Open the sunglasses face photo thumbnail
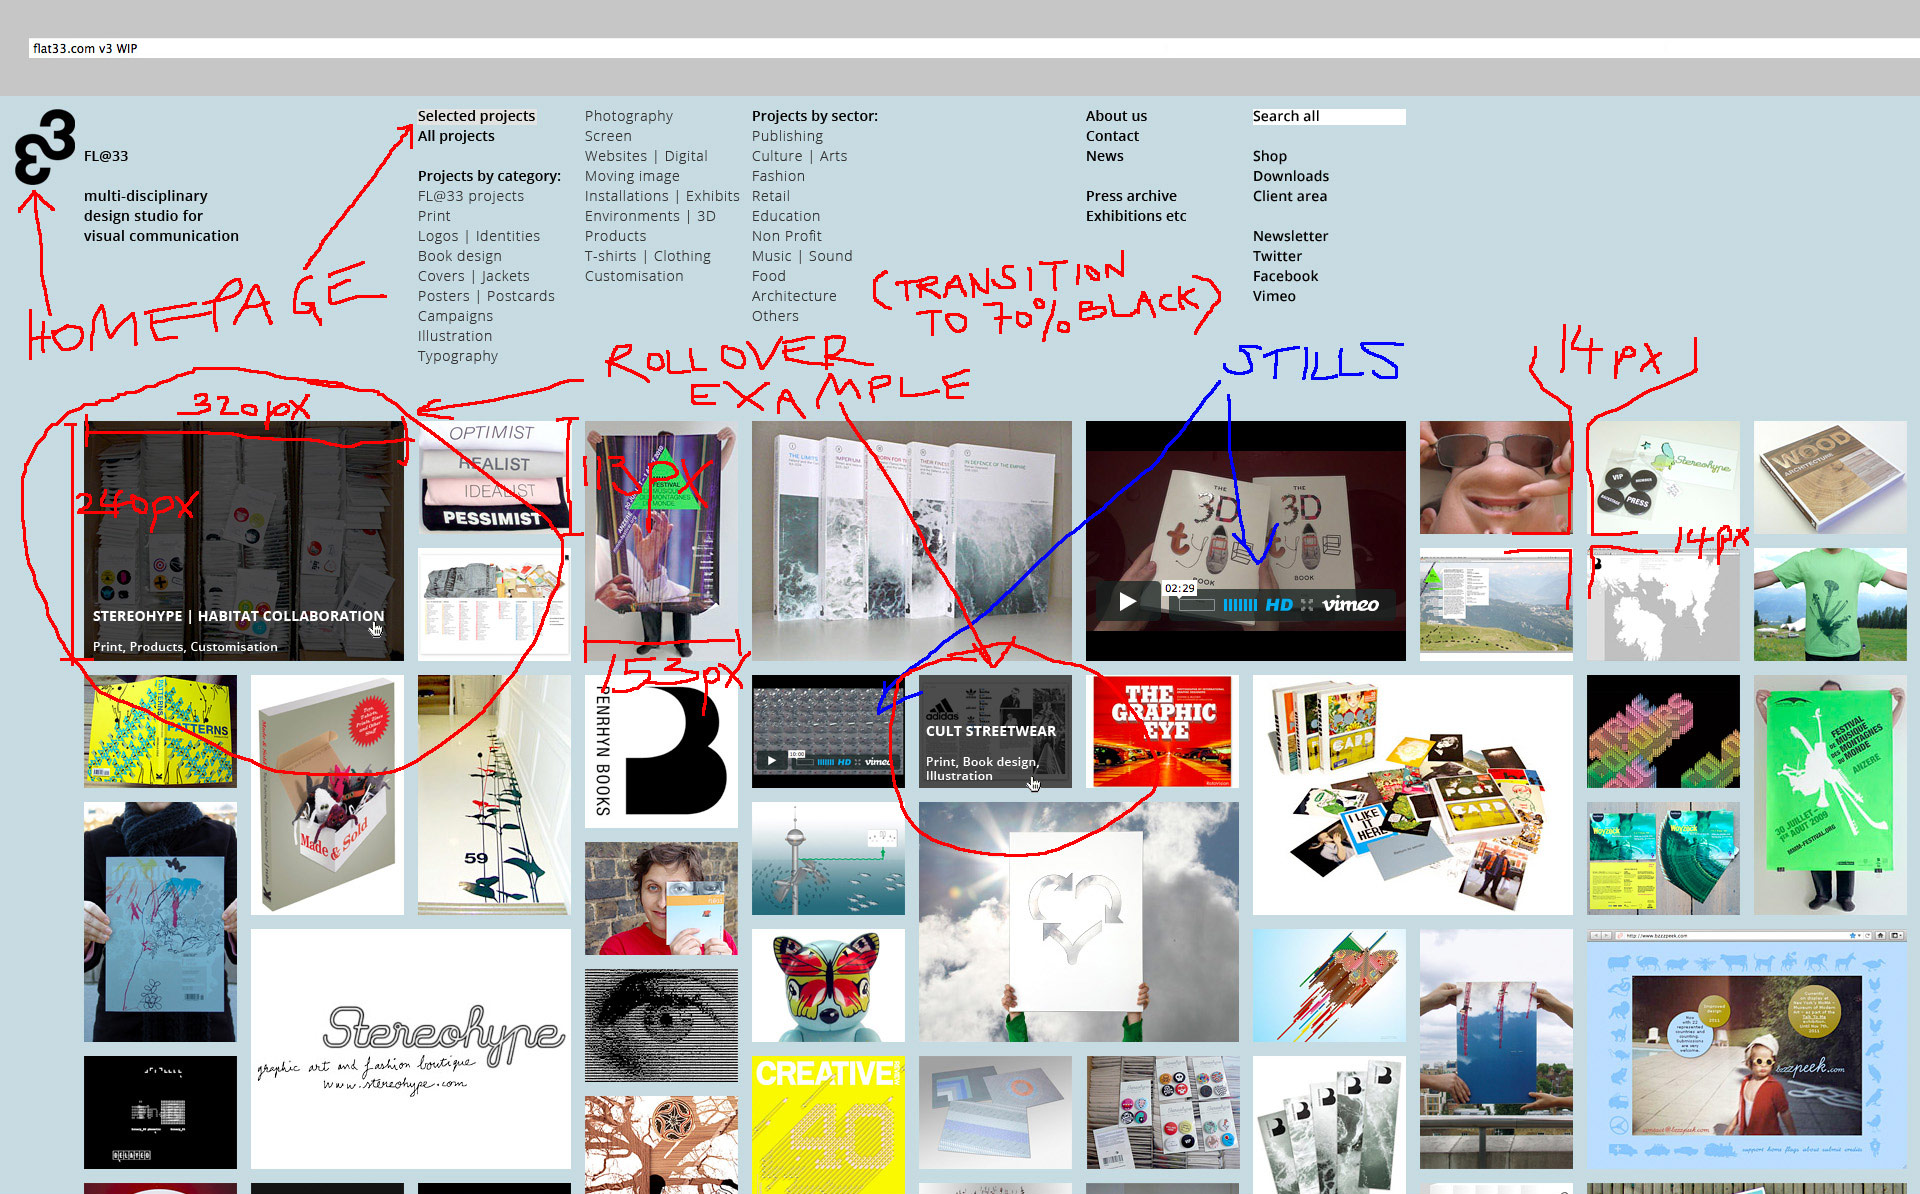The width and height of the screenshot is (1920, 1194). (1496, 477)
